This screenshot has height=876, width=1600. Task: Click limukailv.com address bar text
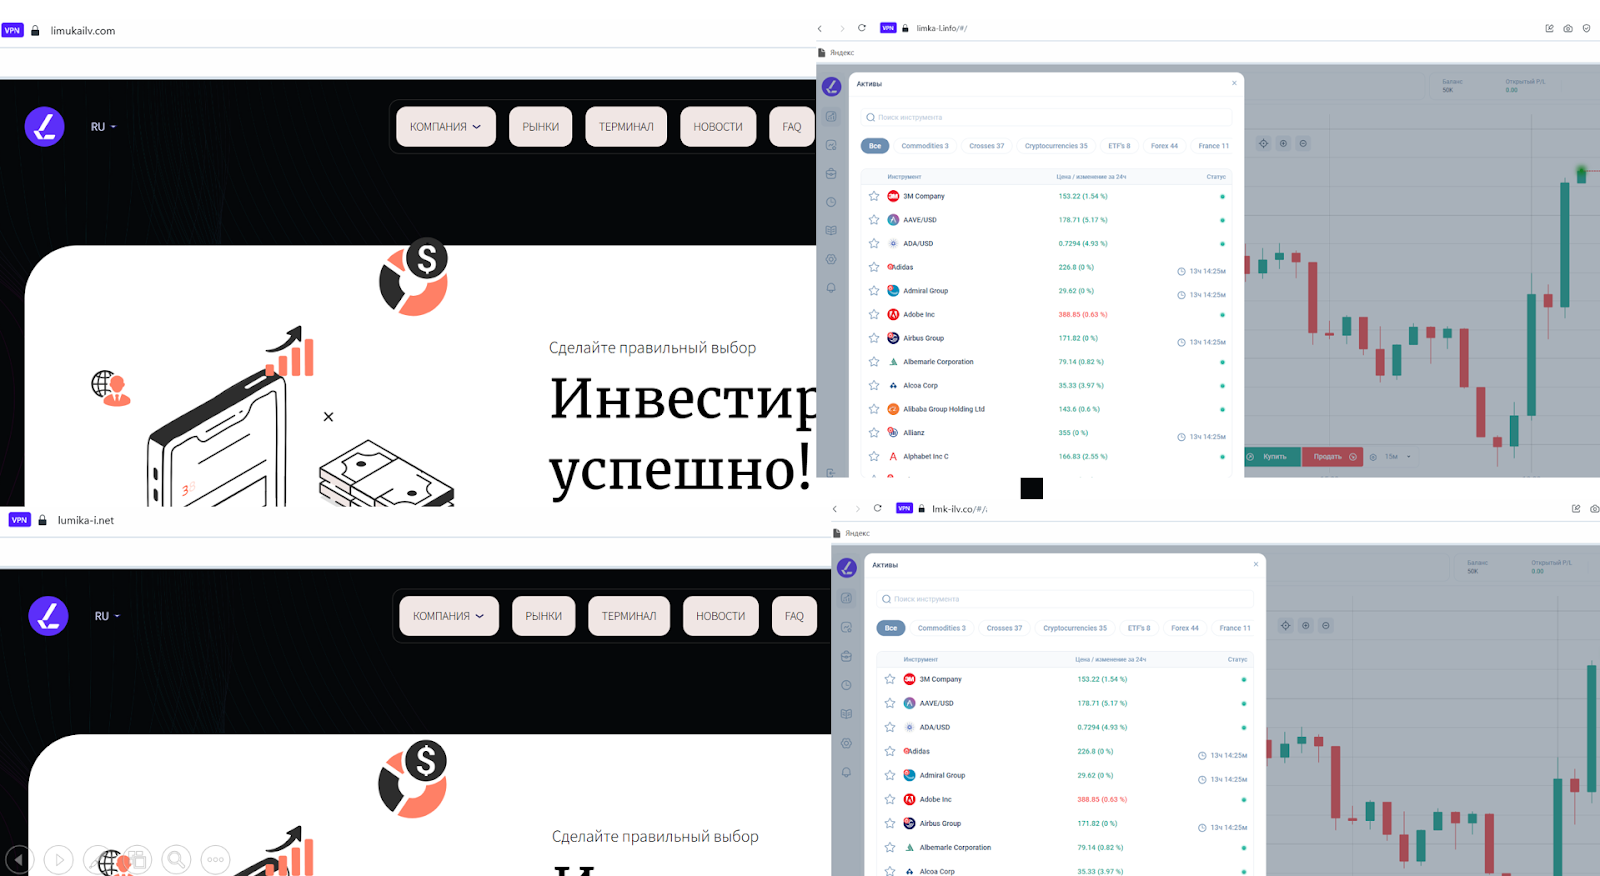[83, 31]
